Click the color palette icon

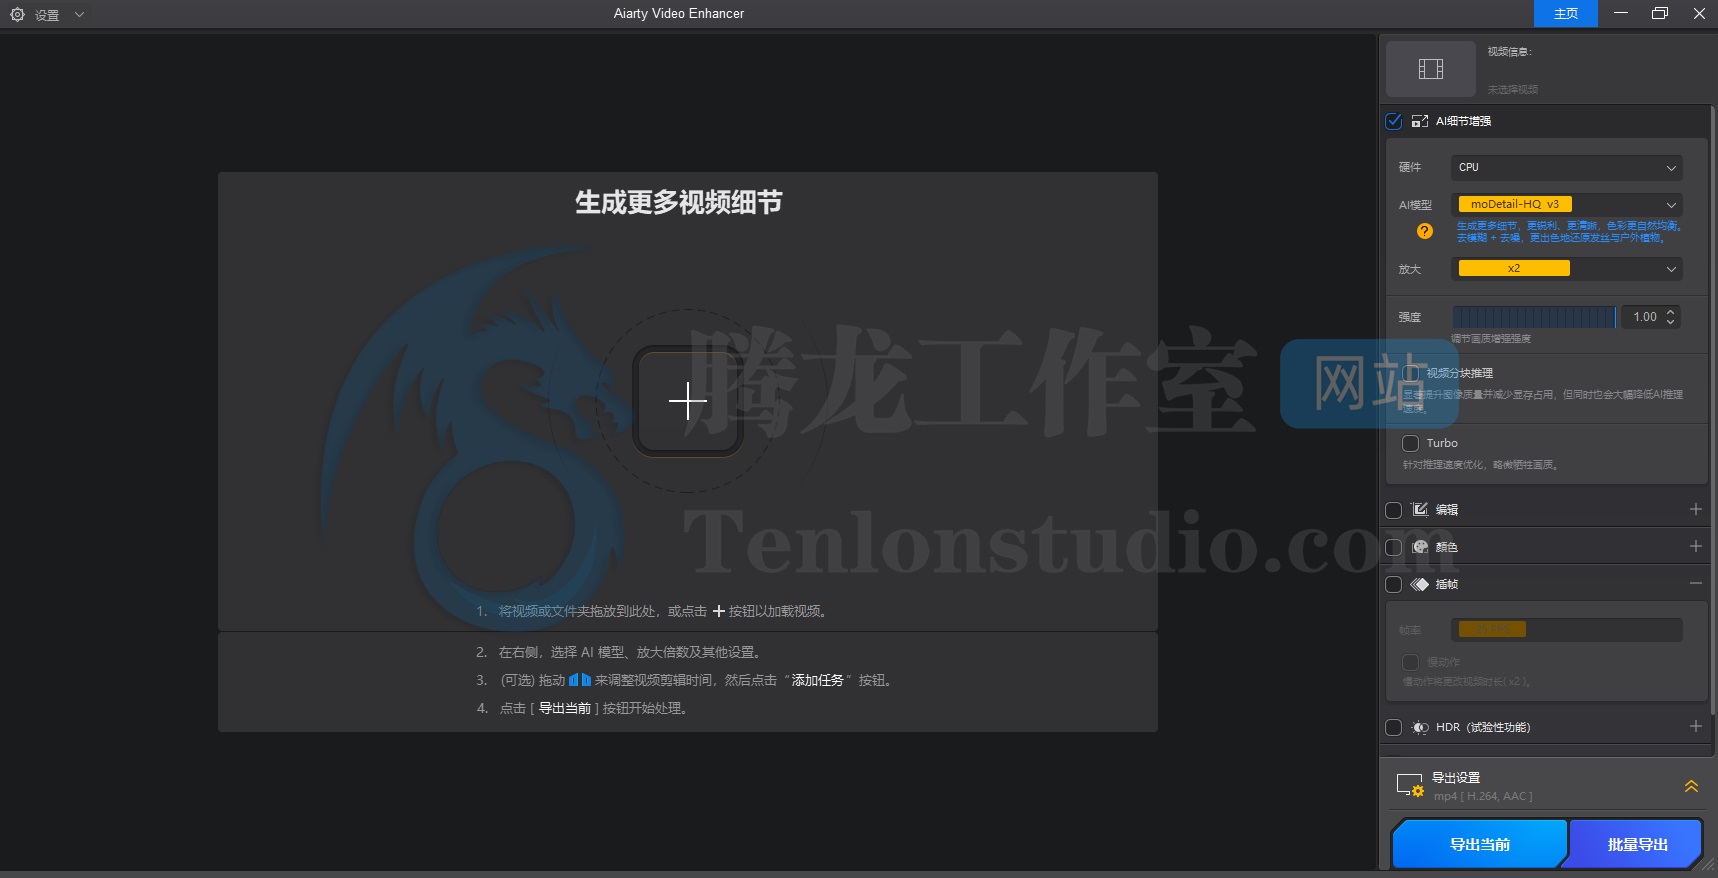tap(1420, 547)
